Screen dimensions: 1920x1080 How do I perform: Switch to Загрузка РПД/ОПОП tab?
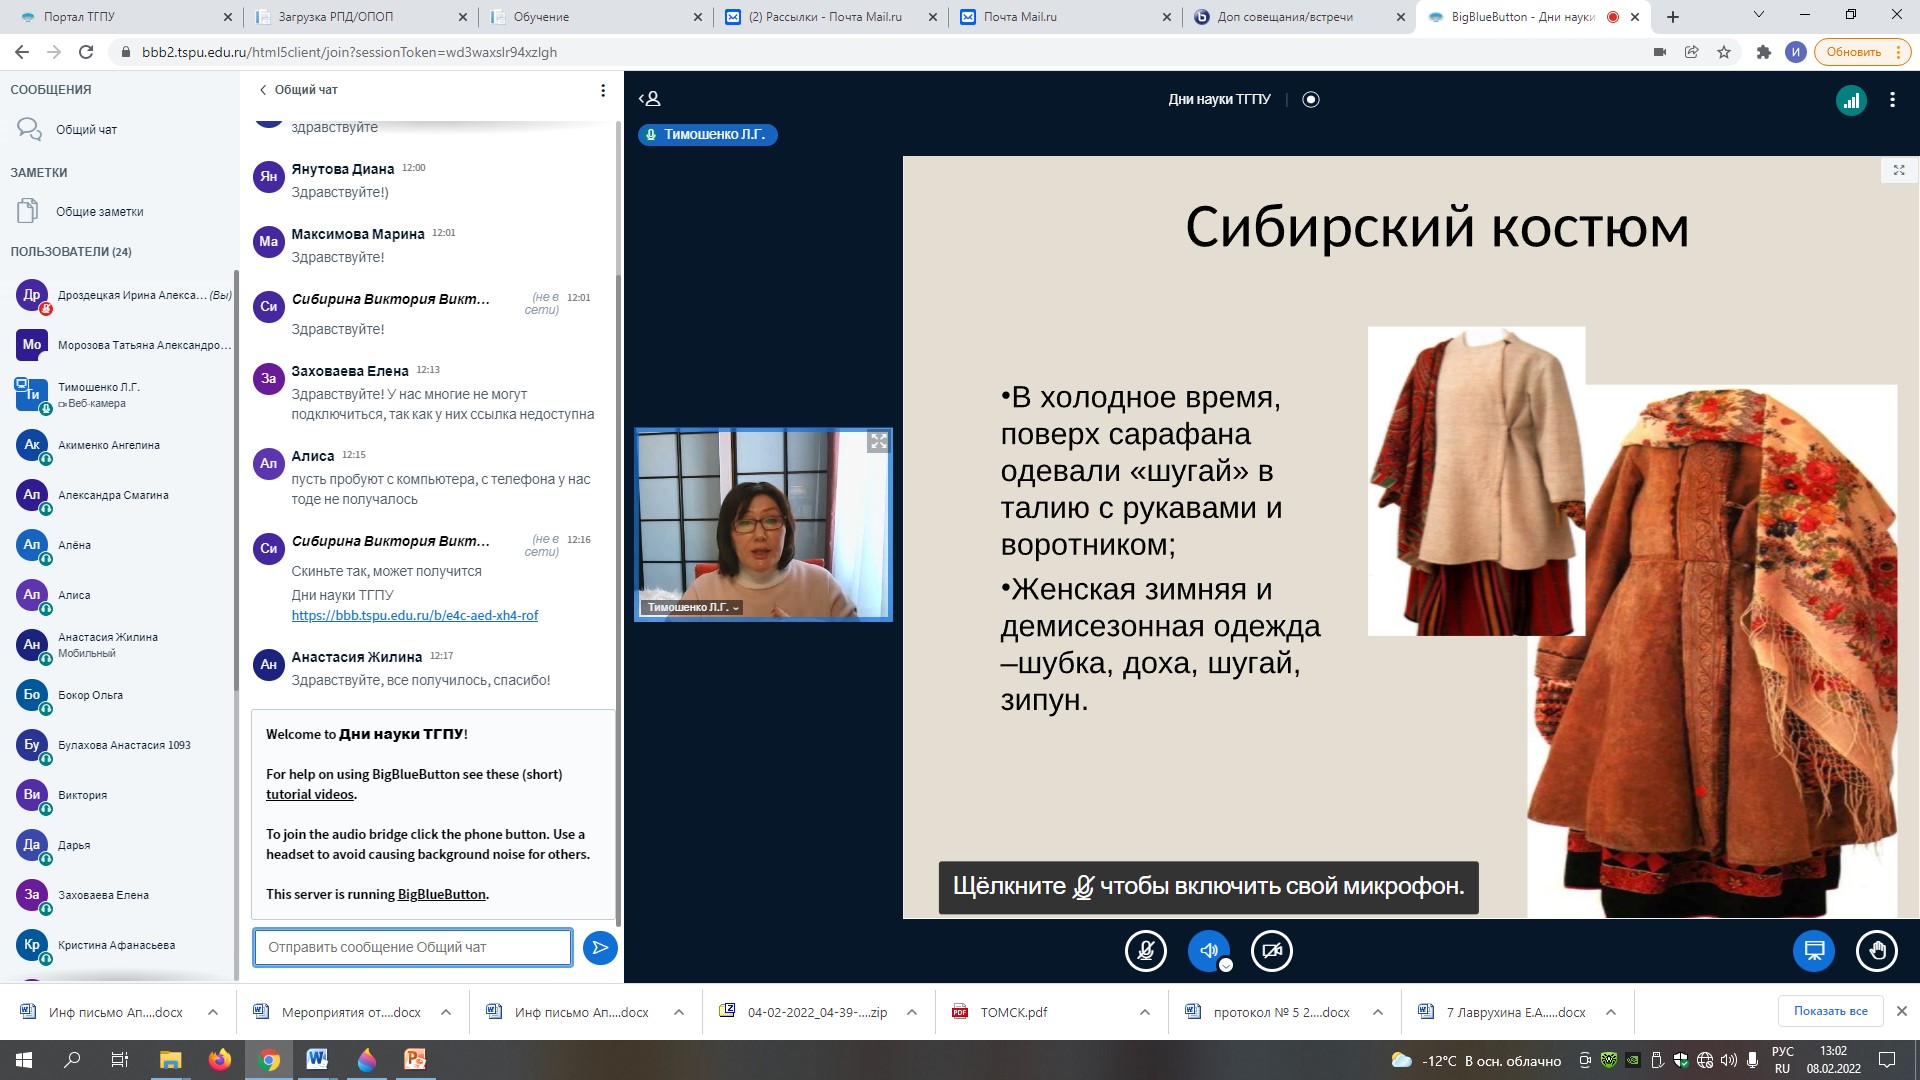(360, 17)
